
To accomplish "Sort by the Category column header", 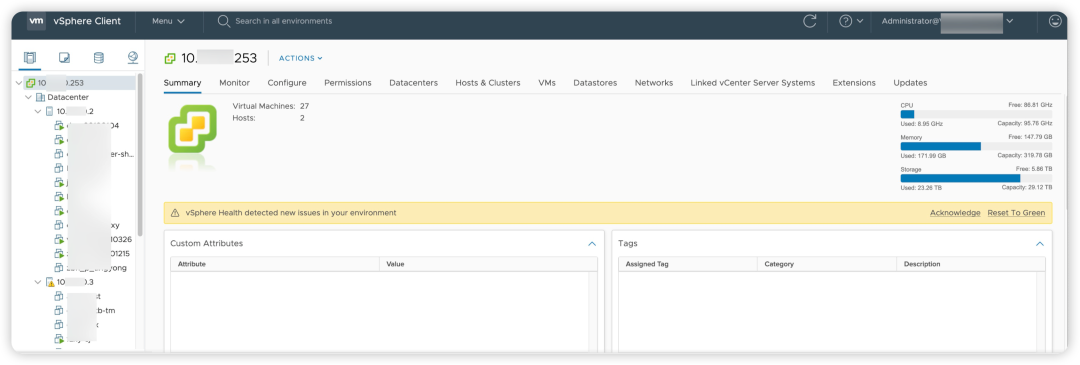I will click(827, 264).
